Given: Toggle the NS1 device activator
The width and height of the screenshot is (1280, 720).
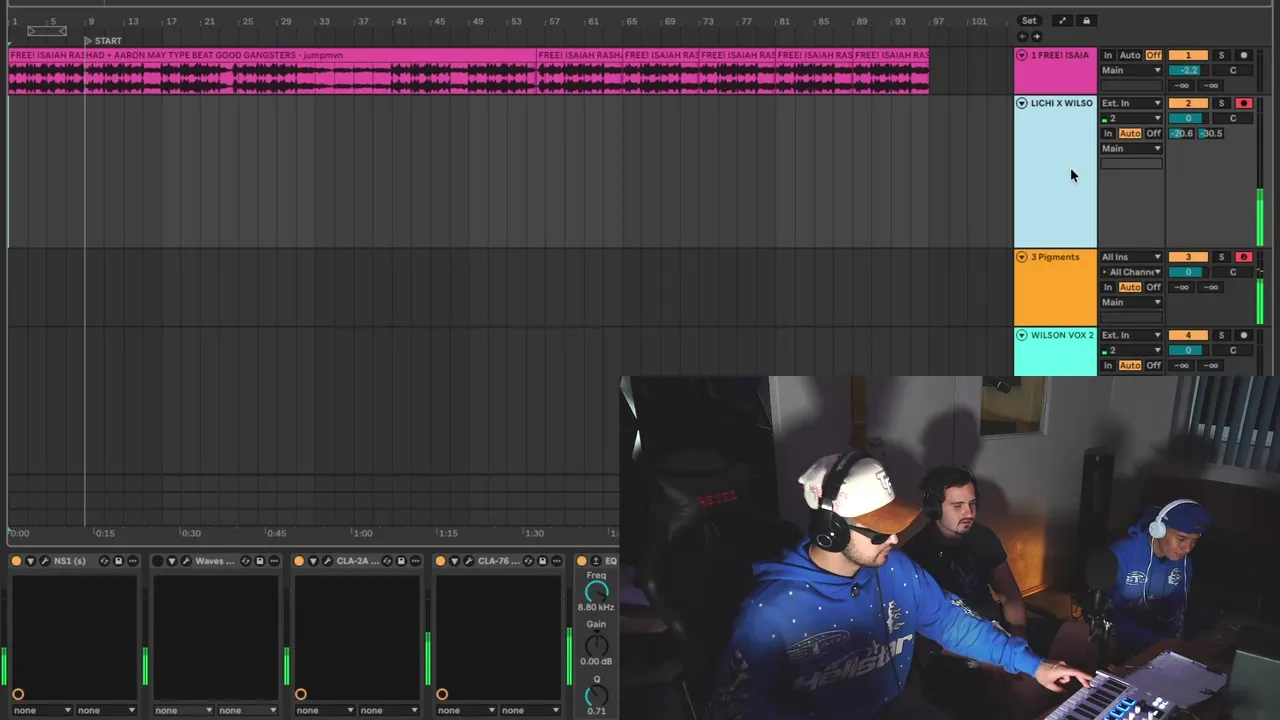Looking at the screenshot, I should click(x=16, y=561).
